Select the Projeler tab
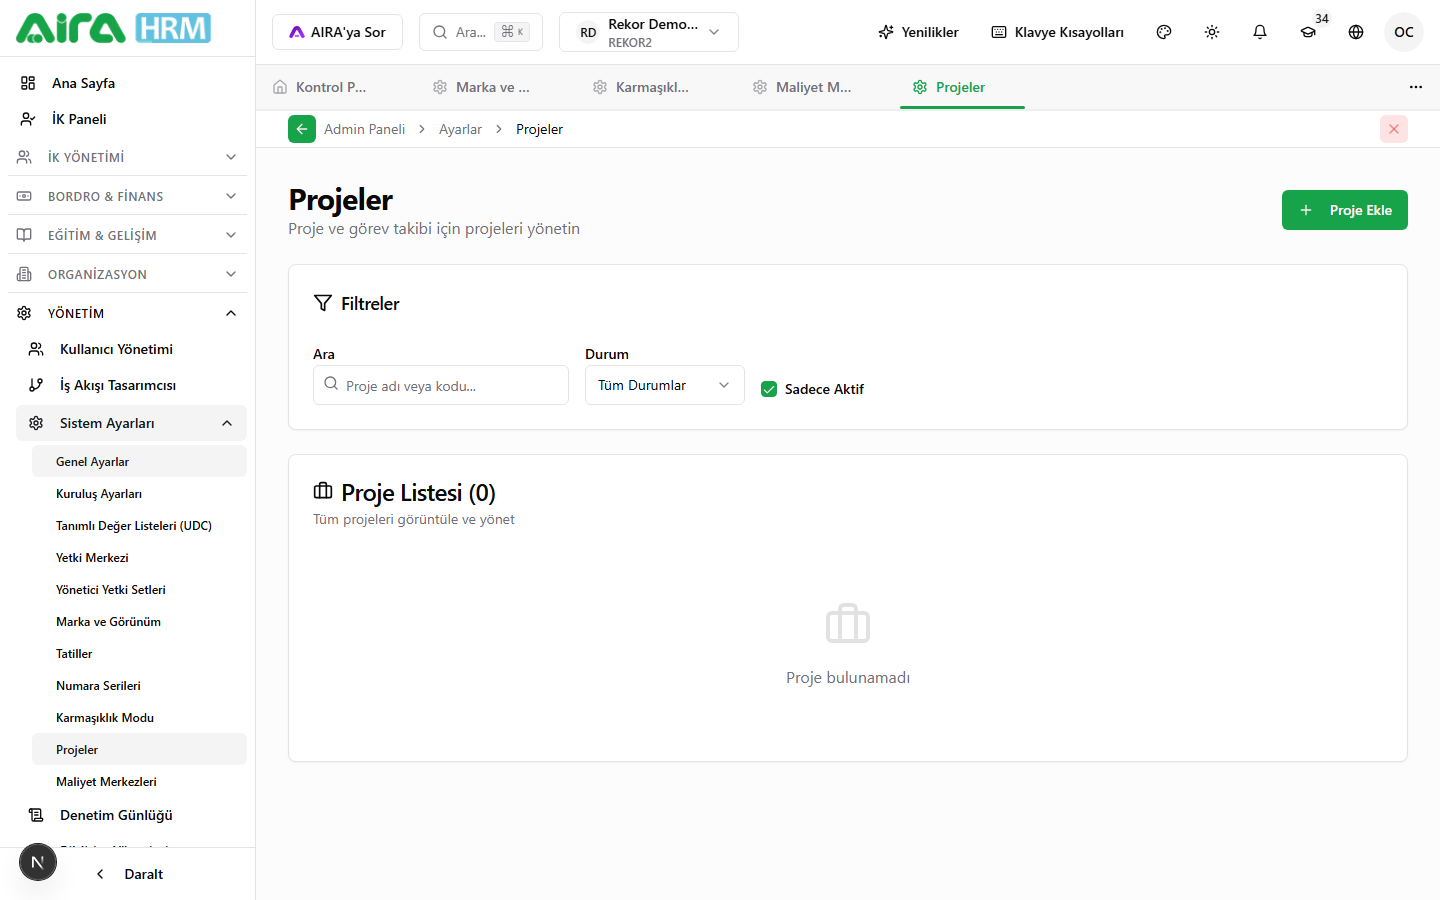The image size is (1440, 900). [962, 87]
